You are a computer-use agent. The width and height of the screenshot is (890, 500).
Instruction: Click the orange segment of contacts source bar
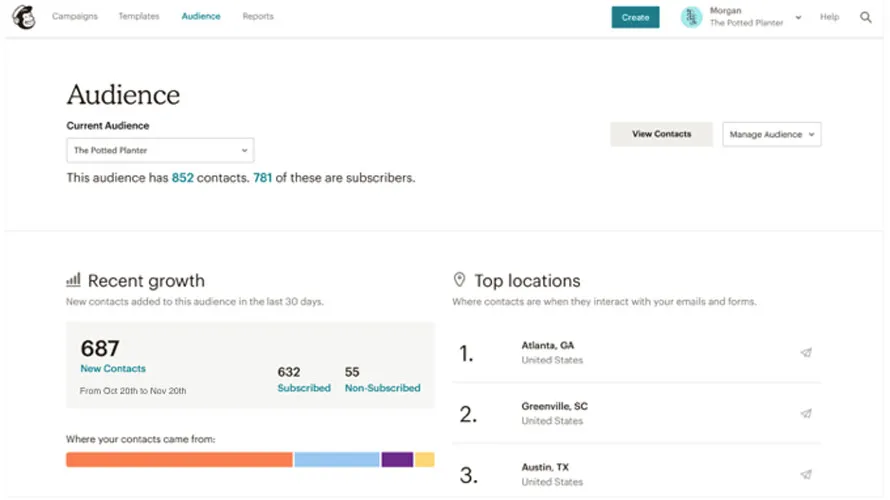point(179,460)
